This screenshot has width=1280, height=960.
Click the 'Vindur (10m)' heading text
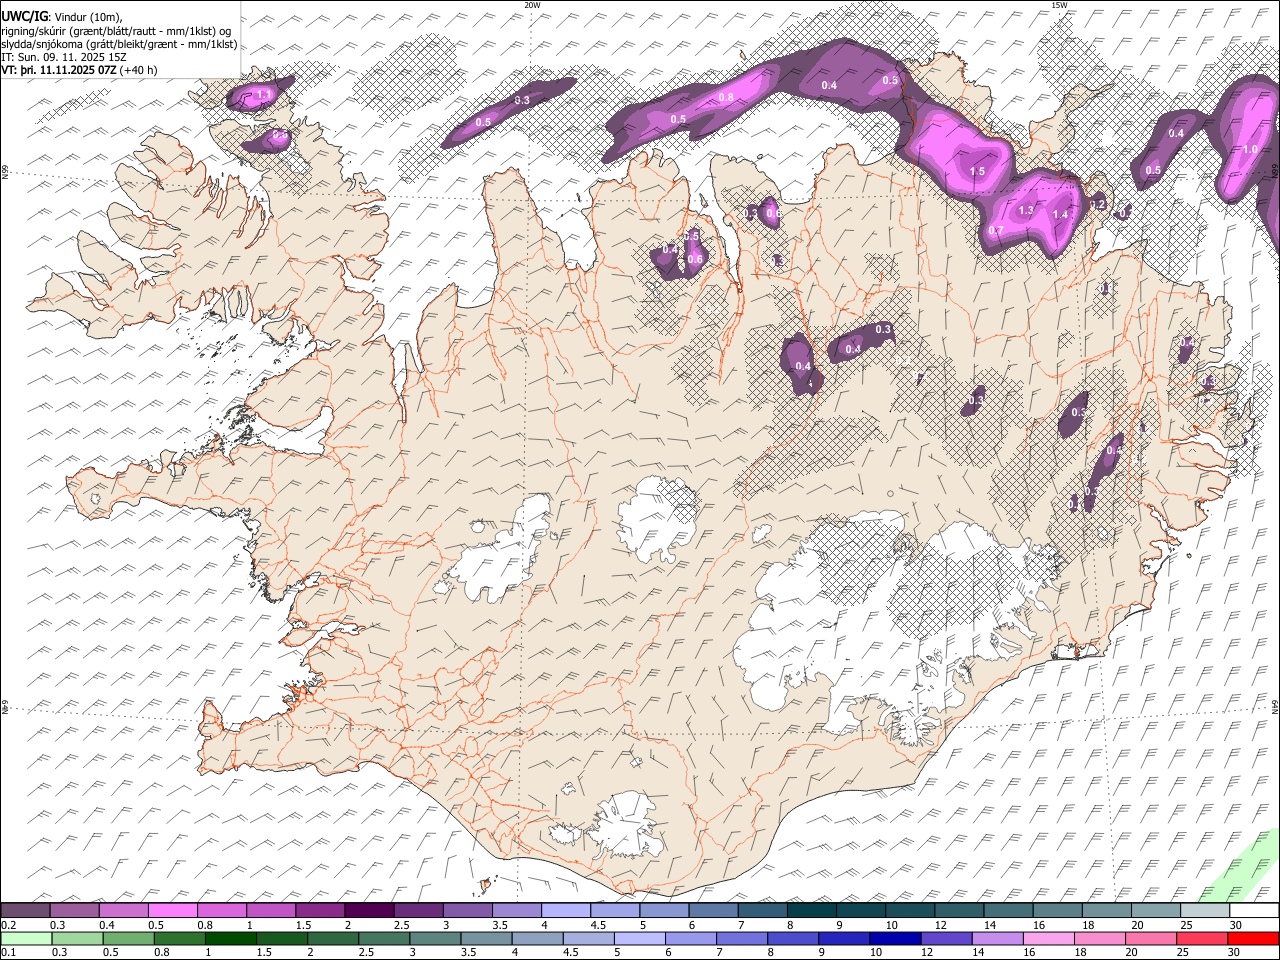[x=87, y=17]
